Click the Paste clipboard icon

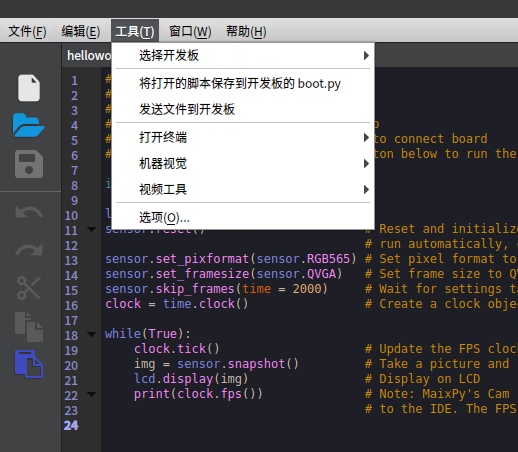point(29,364)
